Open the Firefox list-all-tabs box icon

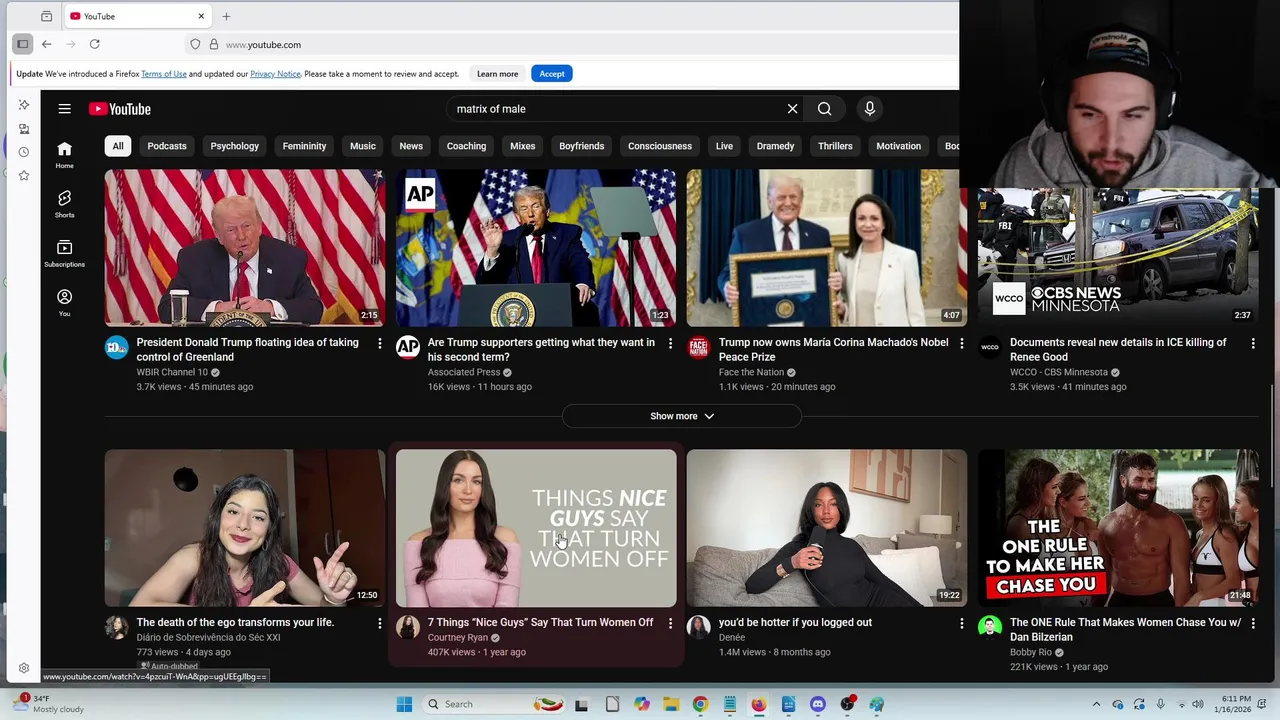coord(46,16)
